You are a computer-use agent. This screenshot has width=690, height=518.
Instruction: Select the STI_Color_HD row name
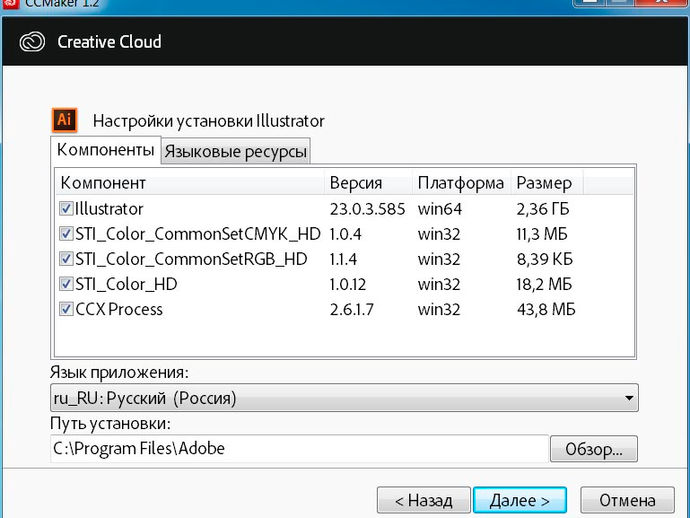126,284
